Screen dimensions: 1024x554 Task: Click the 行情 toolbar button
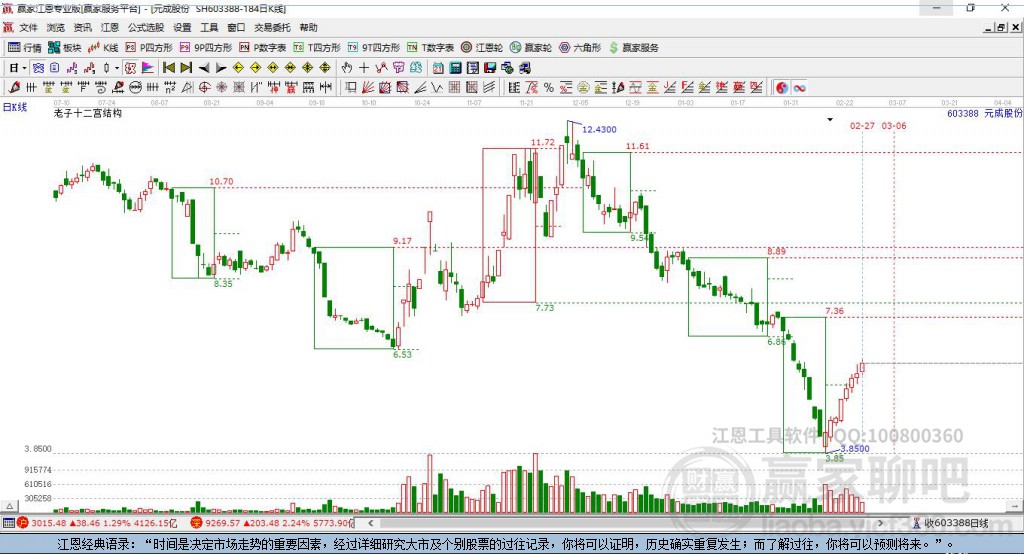point(25,48)
